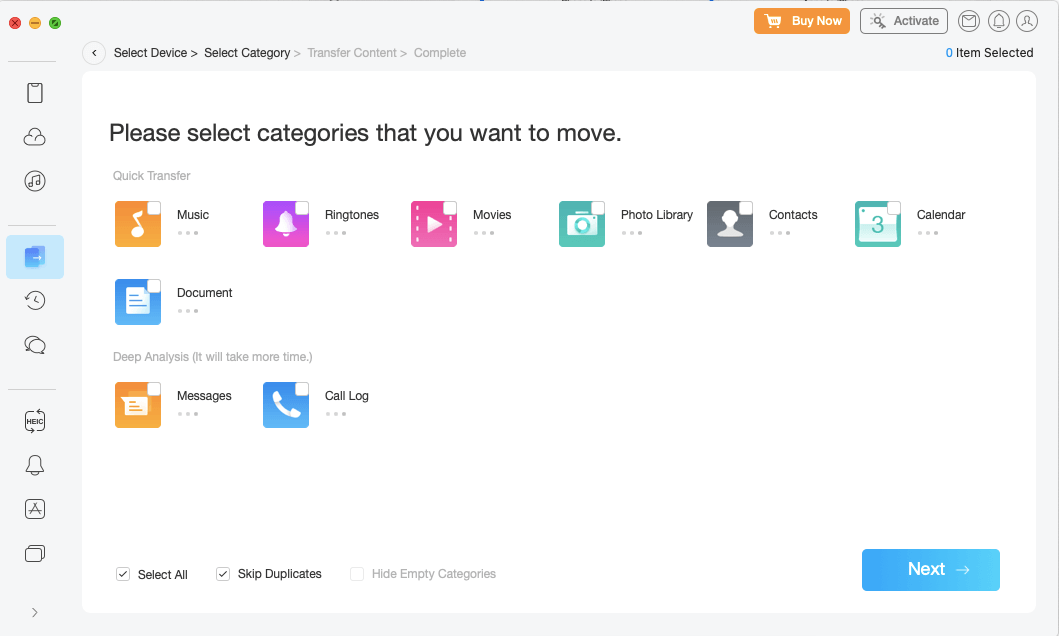
Task: Open the iCloud manager in sidebar
Action: (35, 137)
